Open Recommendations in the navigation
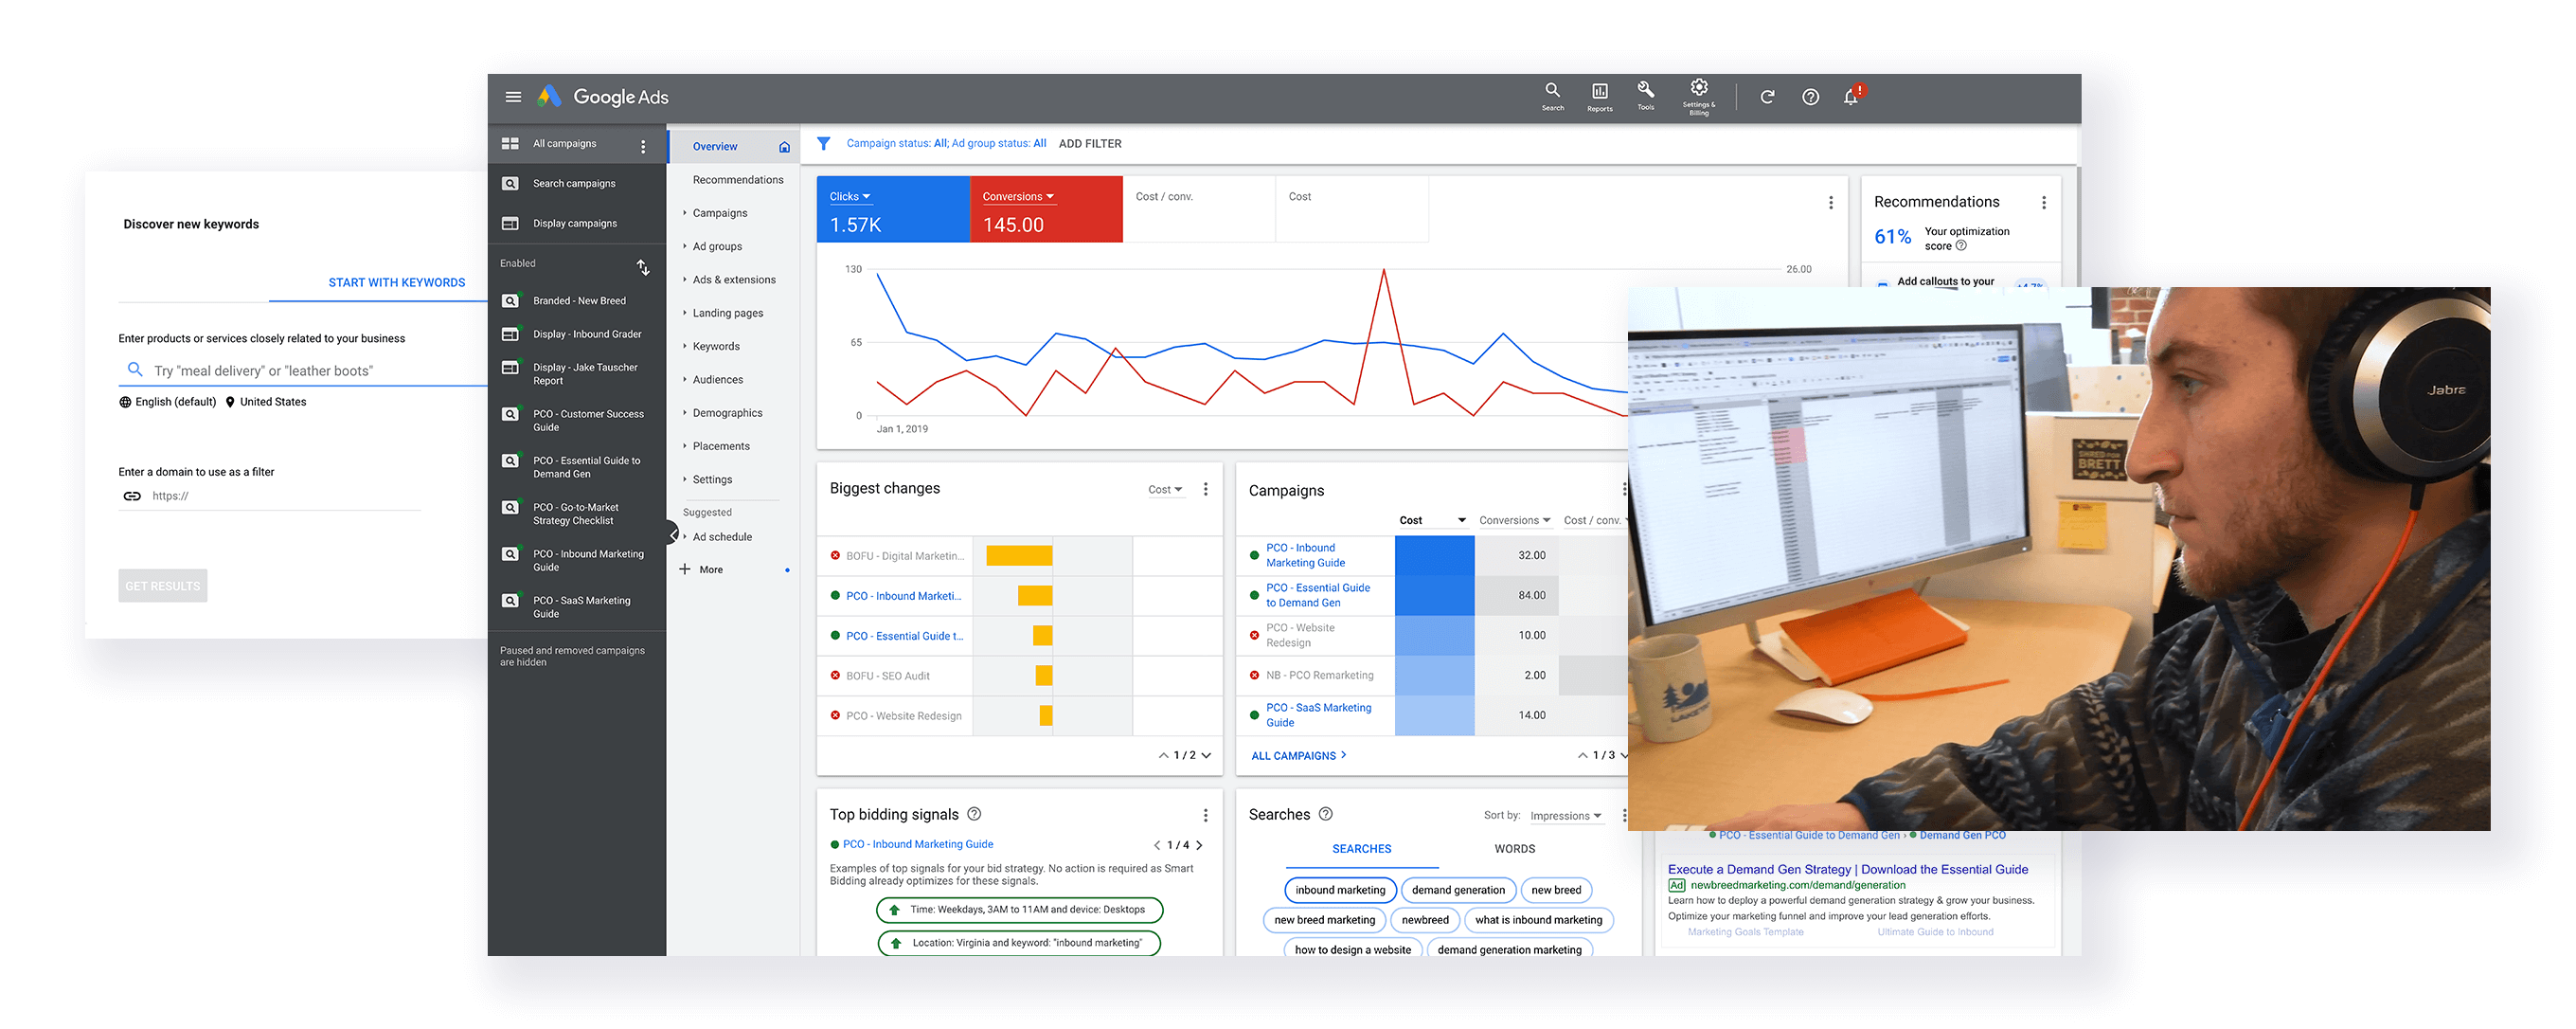 (738, 180)
